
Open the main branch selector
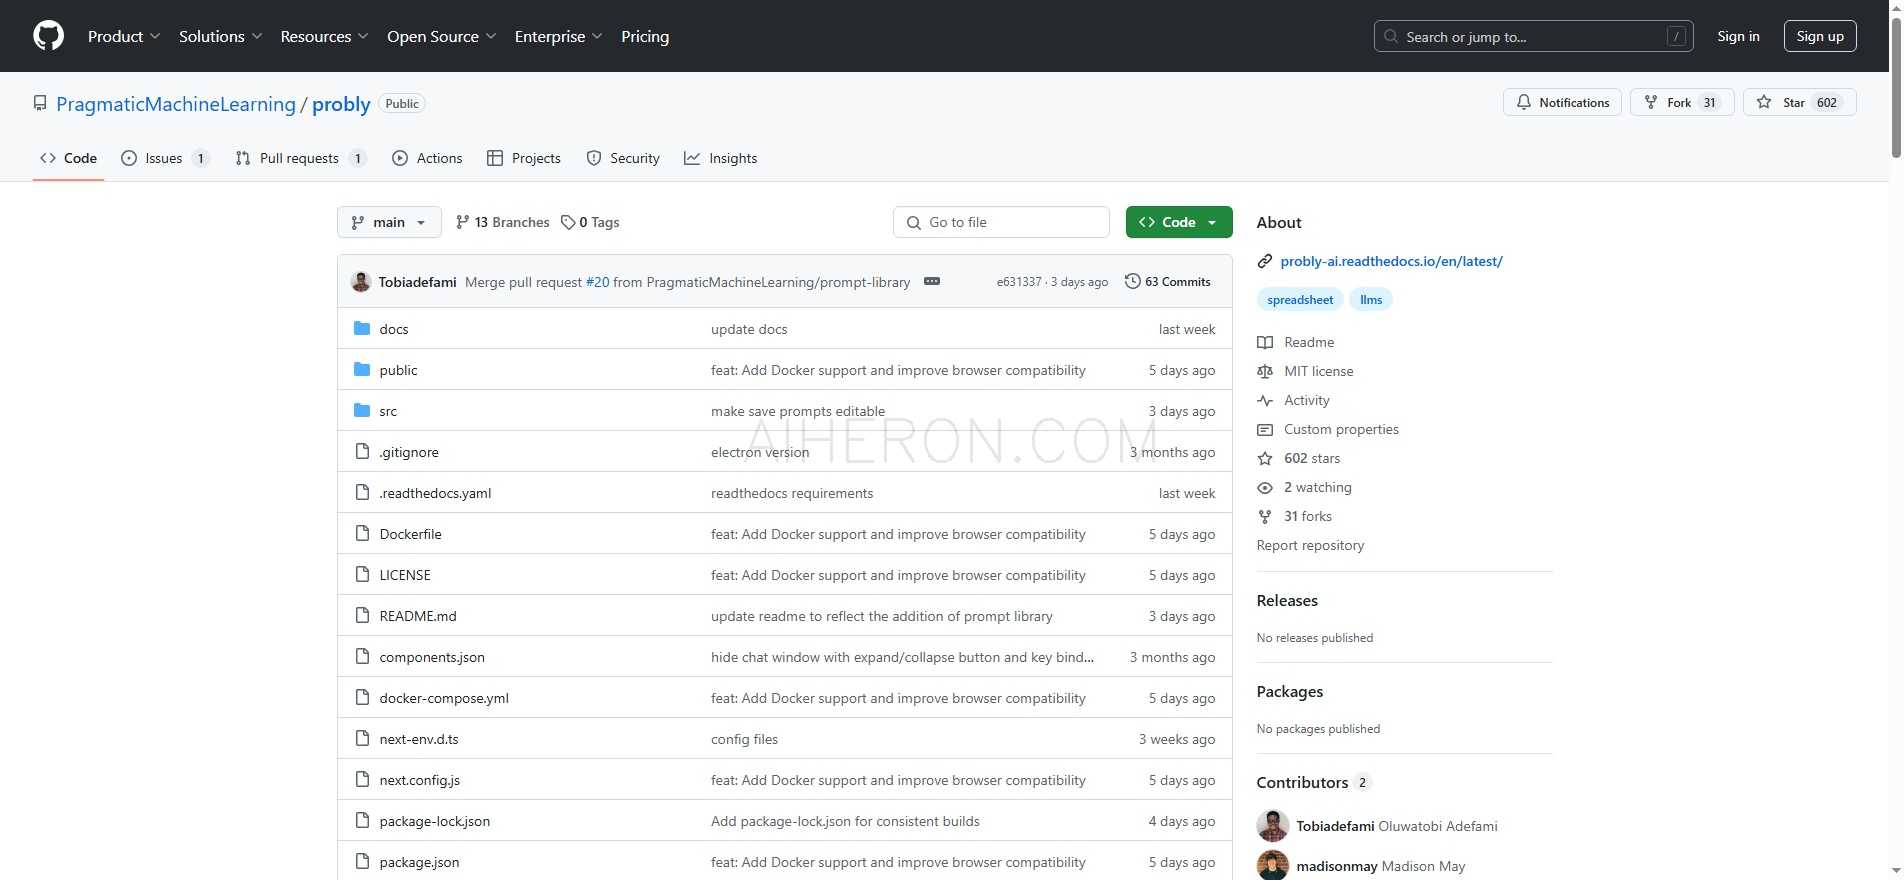point(389,222)
